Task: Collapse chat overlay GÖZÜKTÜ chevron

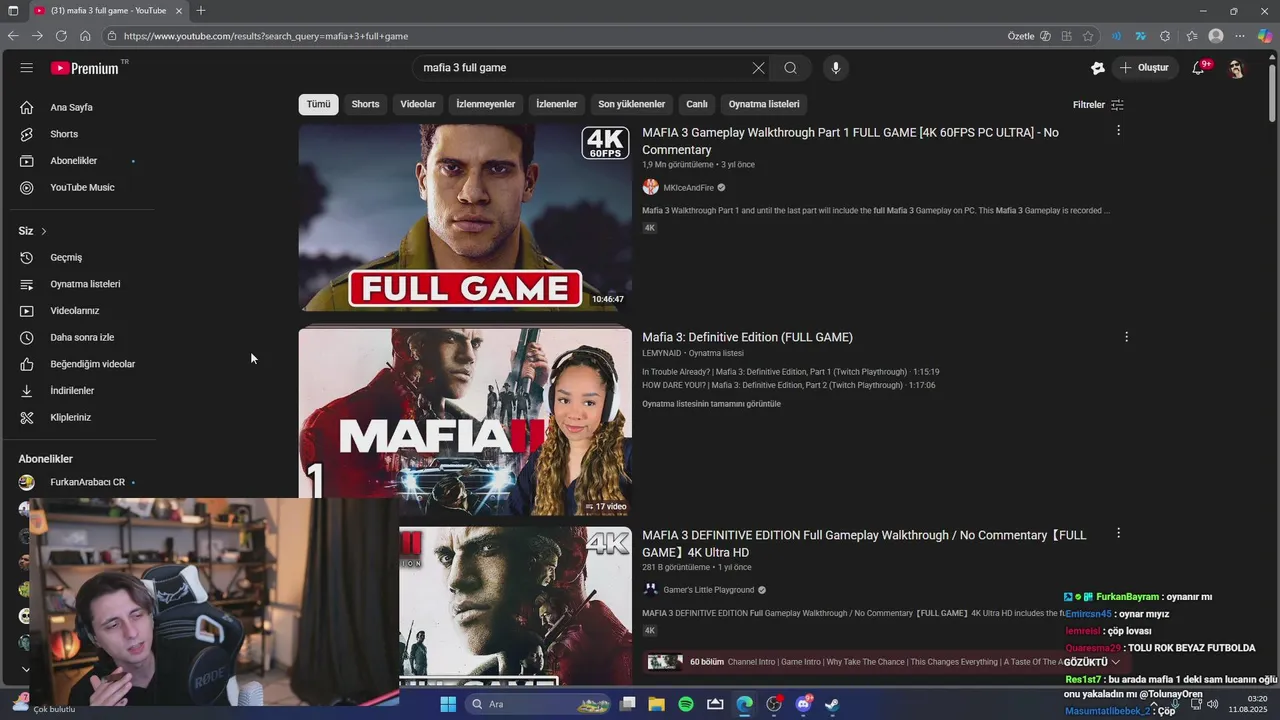Action: [1116, 662]
